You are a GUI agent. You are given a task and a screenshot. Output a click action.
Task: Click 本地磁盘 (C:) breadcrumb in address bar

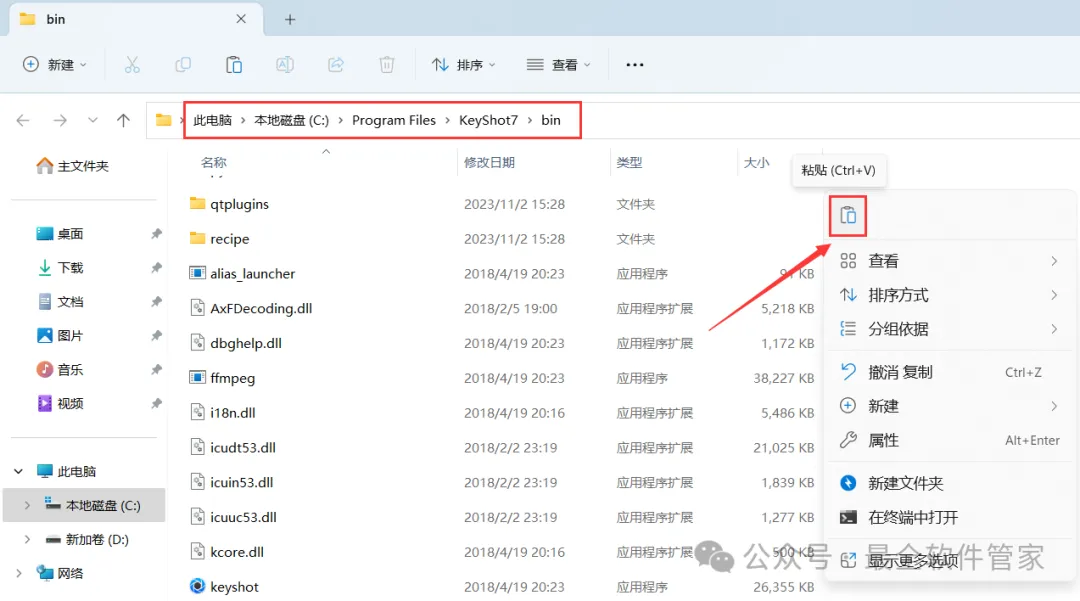tap(291, 120)
